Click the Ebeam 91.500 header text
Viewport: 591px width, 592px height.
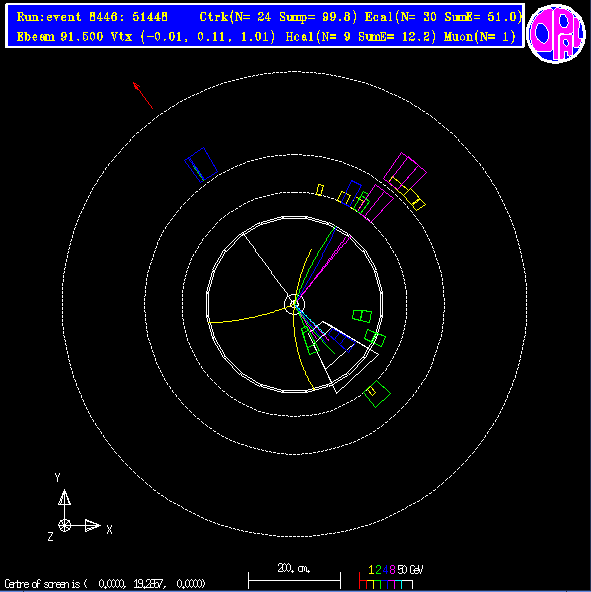pyautogui.click(x=60, y=37)
